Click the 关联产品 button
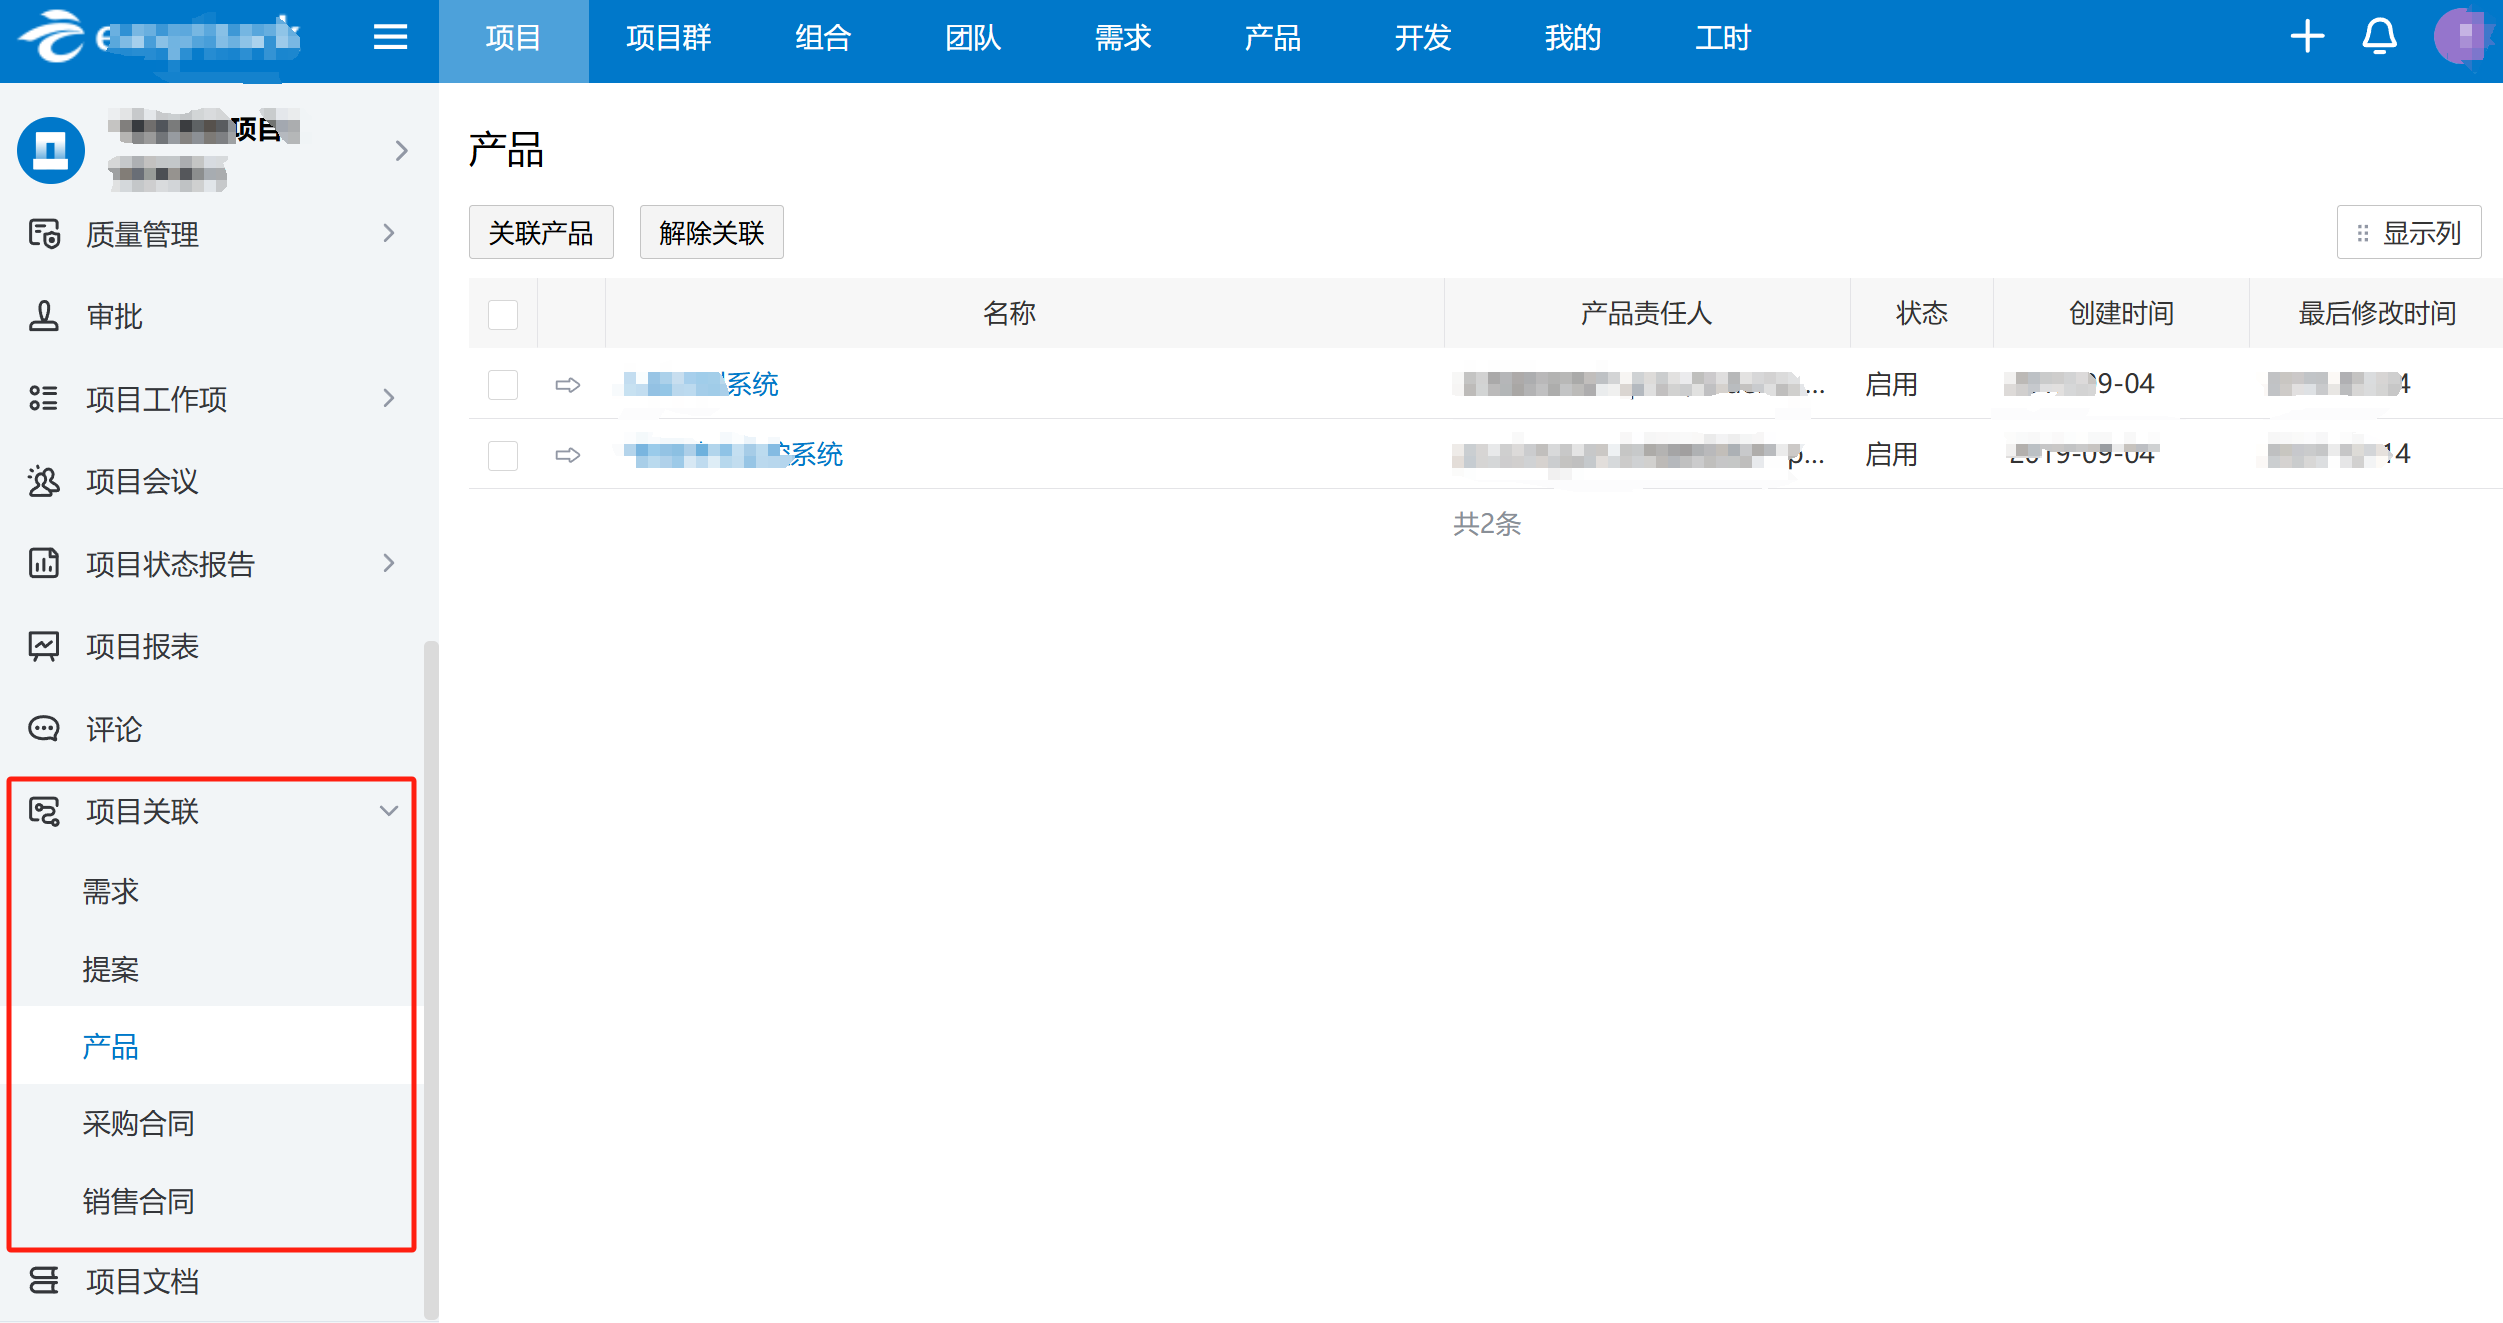 pyautogui.click(x=541, y=233)
